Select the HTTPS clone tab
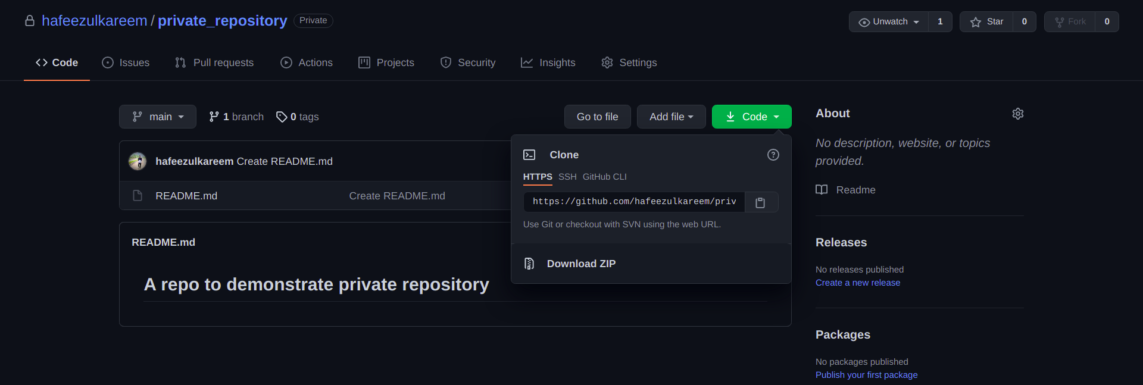The width and height of the screenshot is (1143, 385). click(538, 176)
